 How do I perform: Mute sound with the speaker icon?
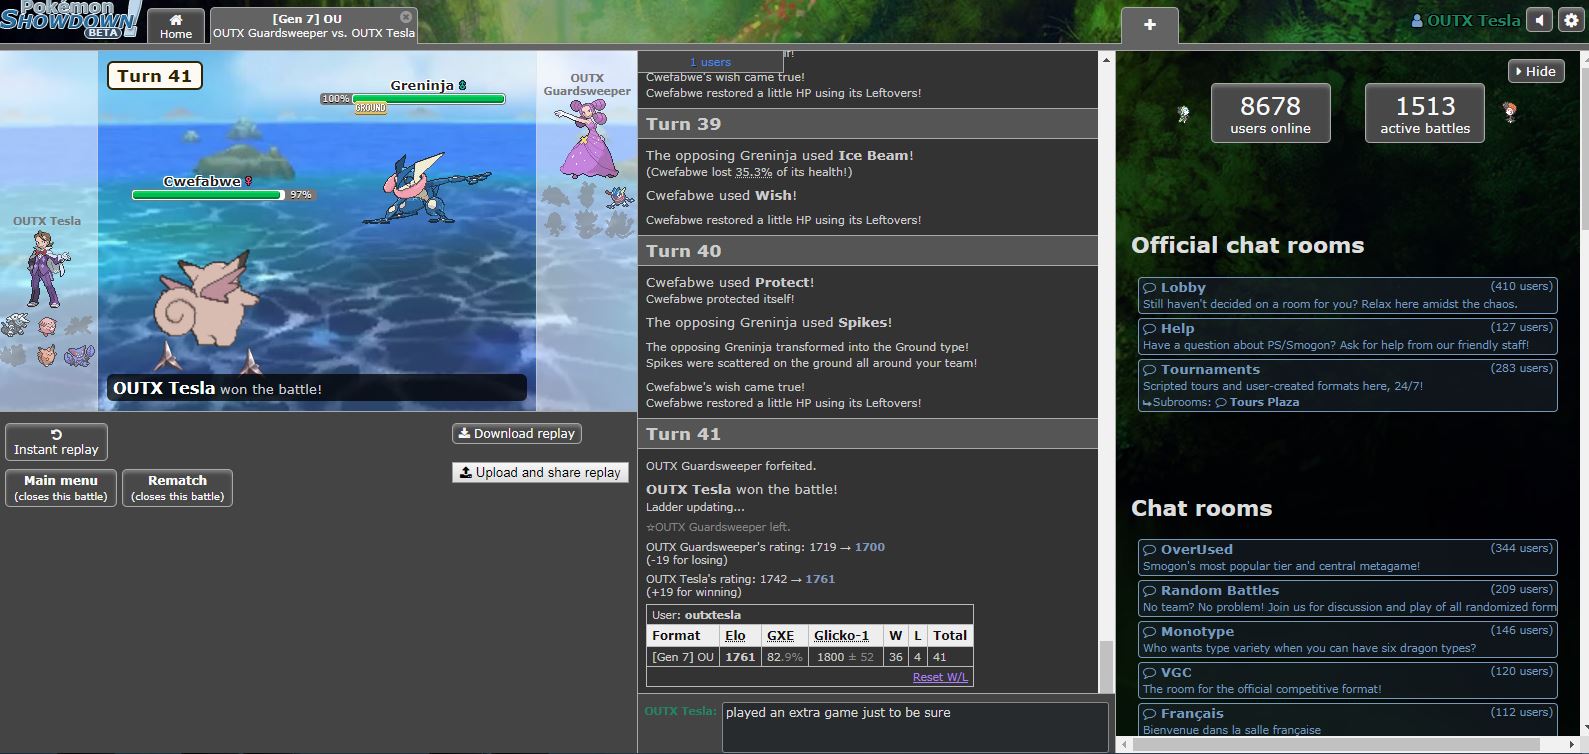(1540, 20)
